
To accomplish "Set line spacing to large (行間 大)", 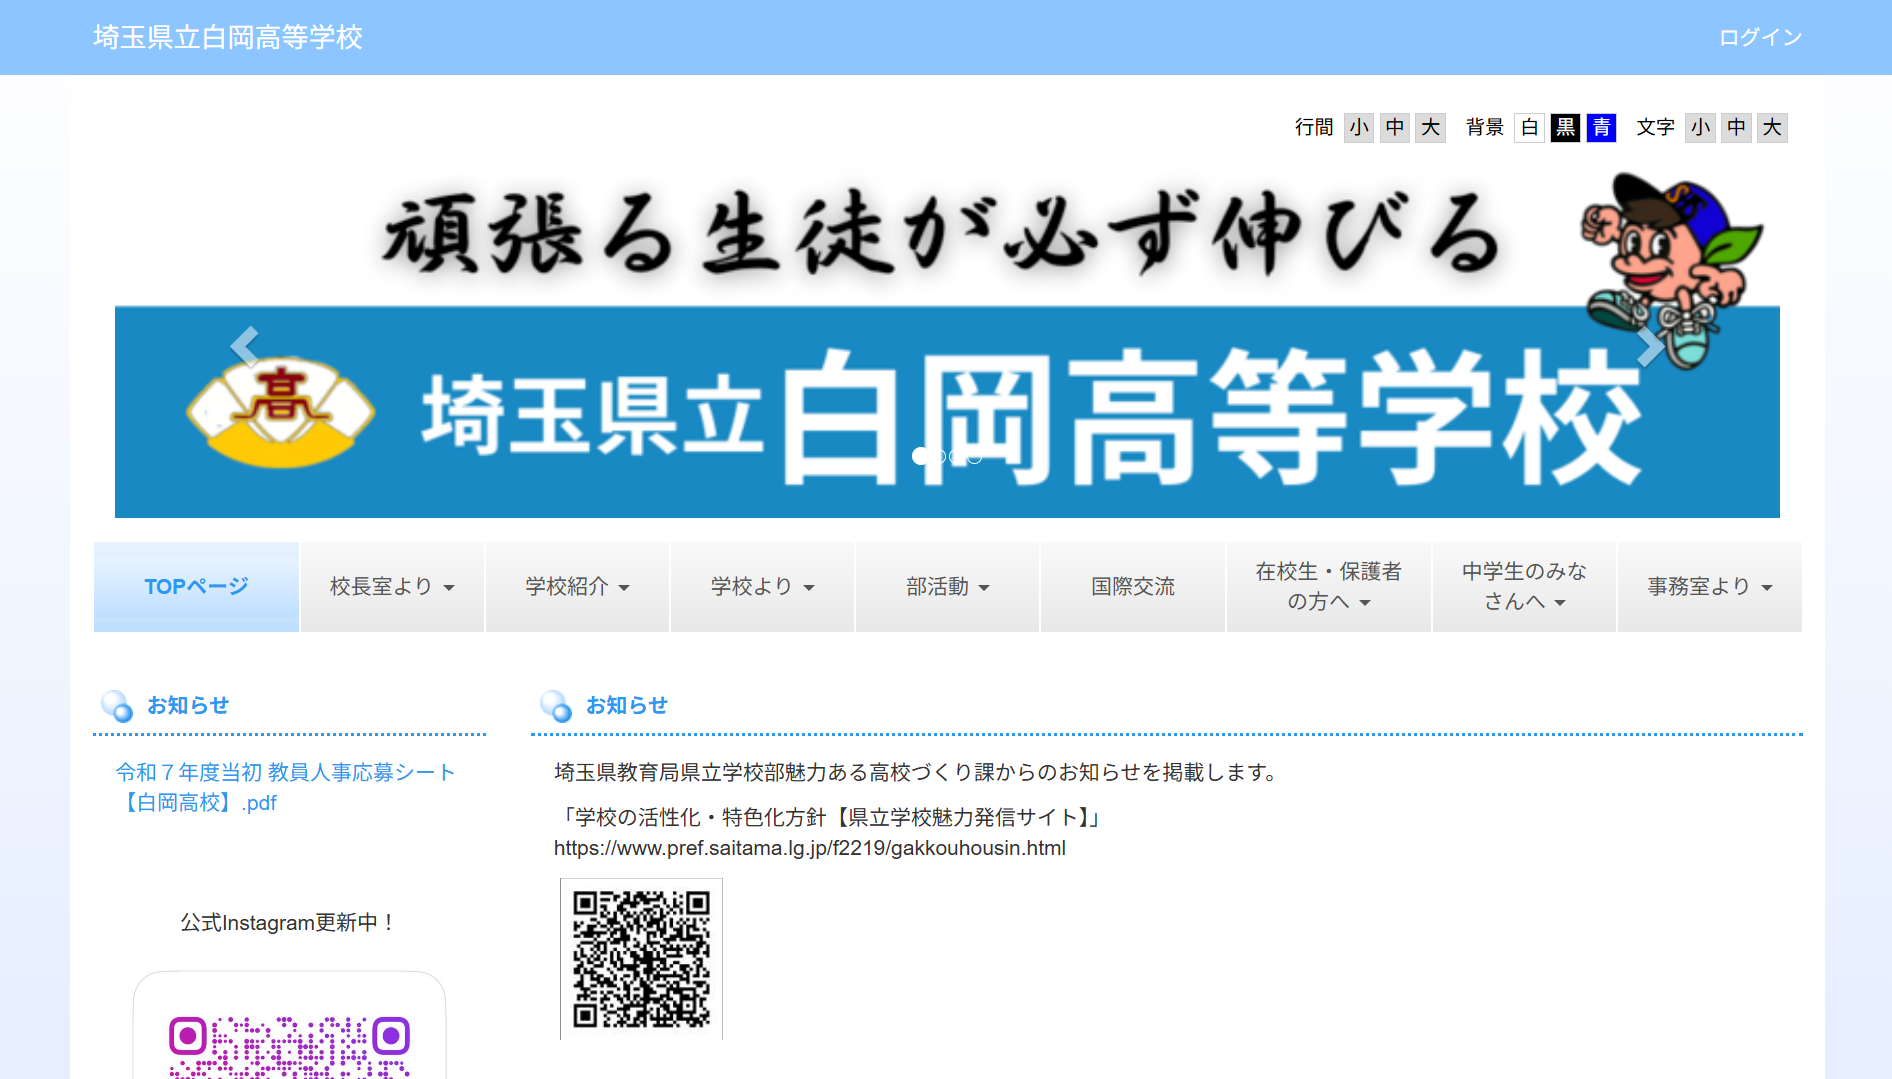I will tap(1431, 127).
